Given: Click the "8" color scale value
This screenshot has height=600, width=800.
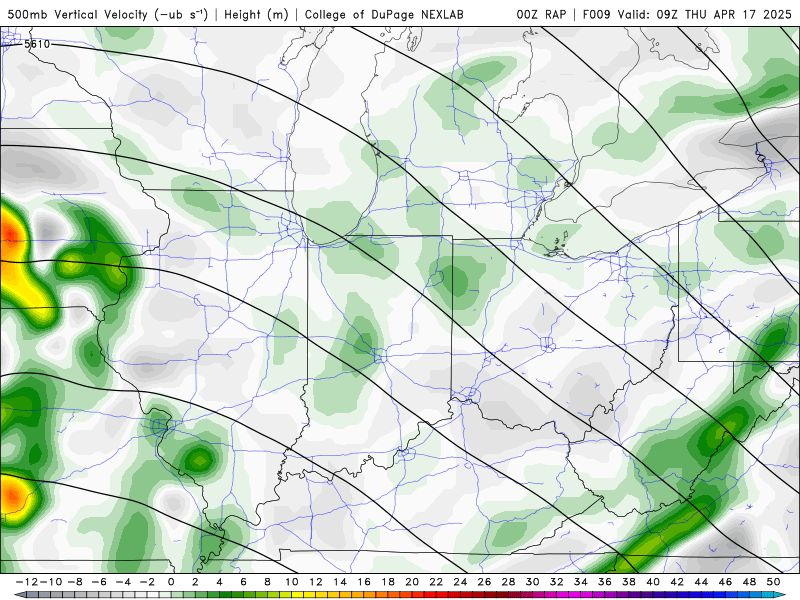Looking at the screenshot, I should point(267,582).
